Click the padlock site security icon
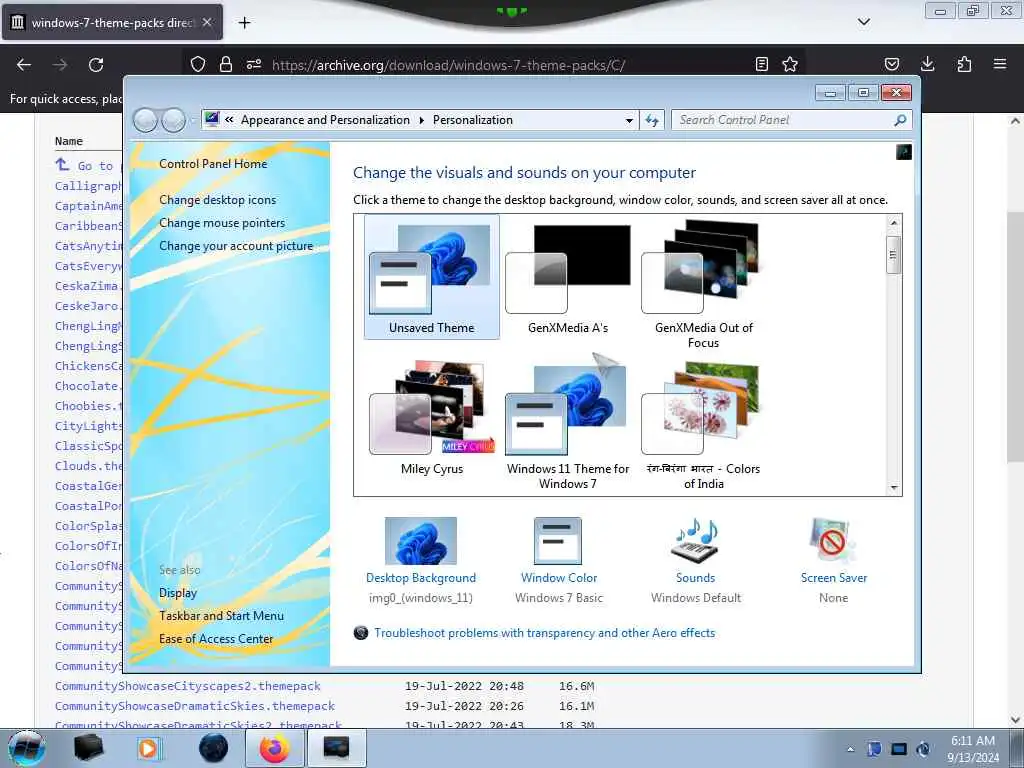Screen dimensions: 1024x768 pos(226,64)
